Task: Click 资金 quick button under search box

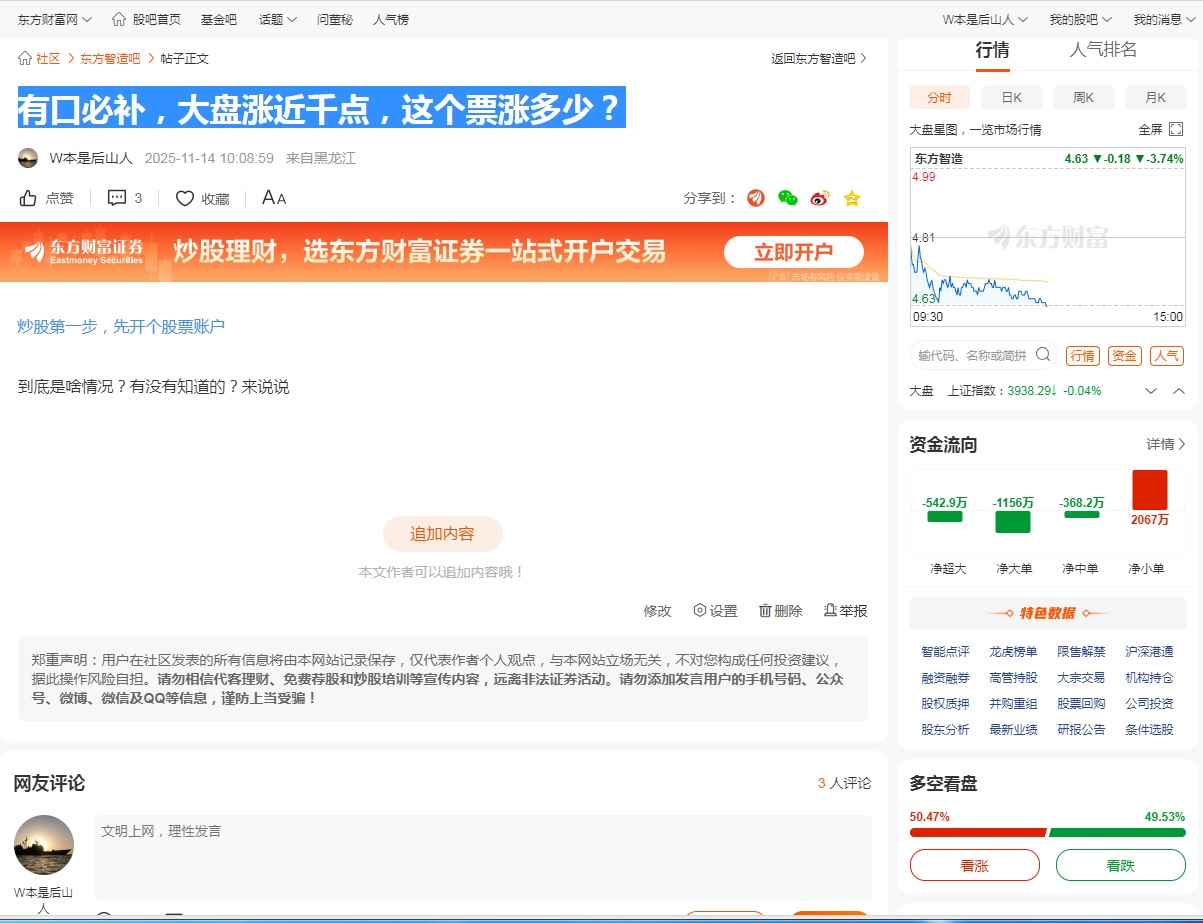Action: click(x=1124, y=355)
